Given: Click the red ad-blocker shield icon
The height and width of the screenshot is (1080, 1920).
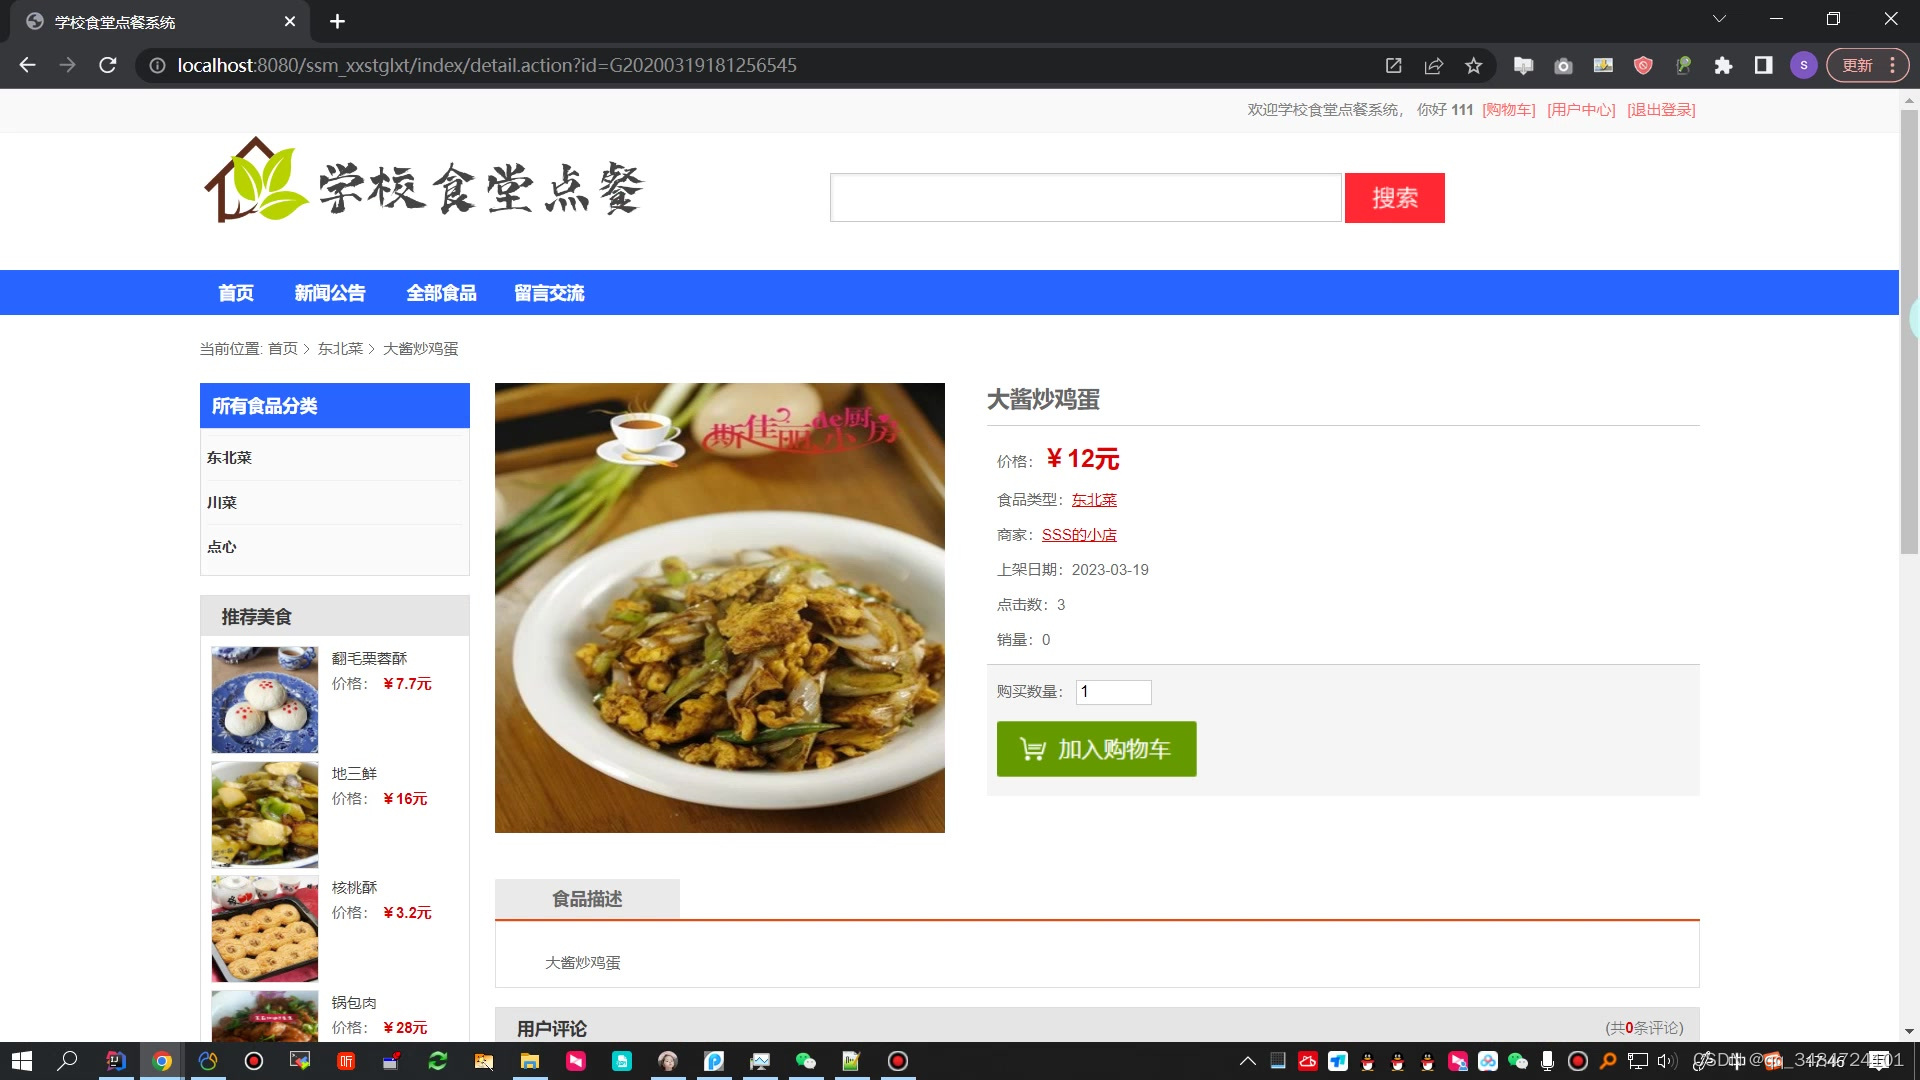Looking at the screenshot, I should pos(1643,65).
